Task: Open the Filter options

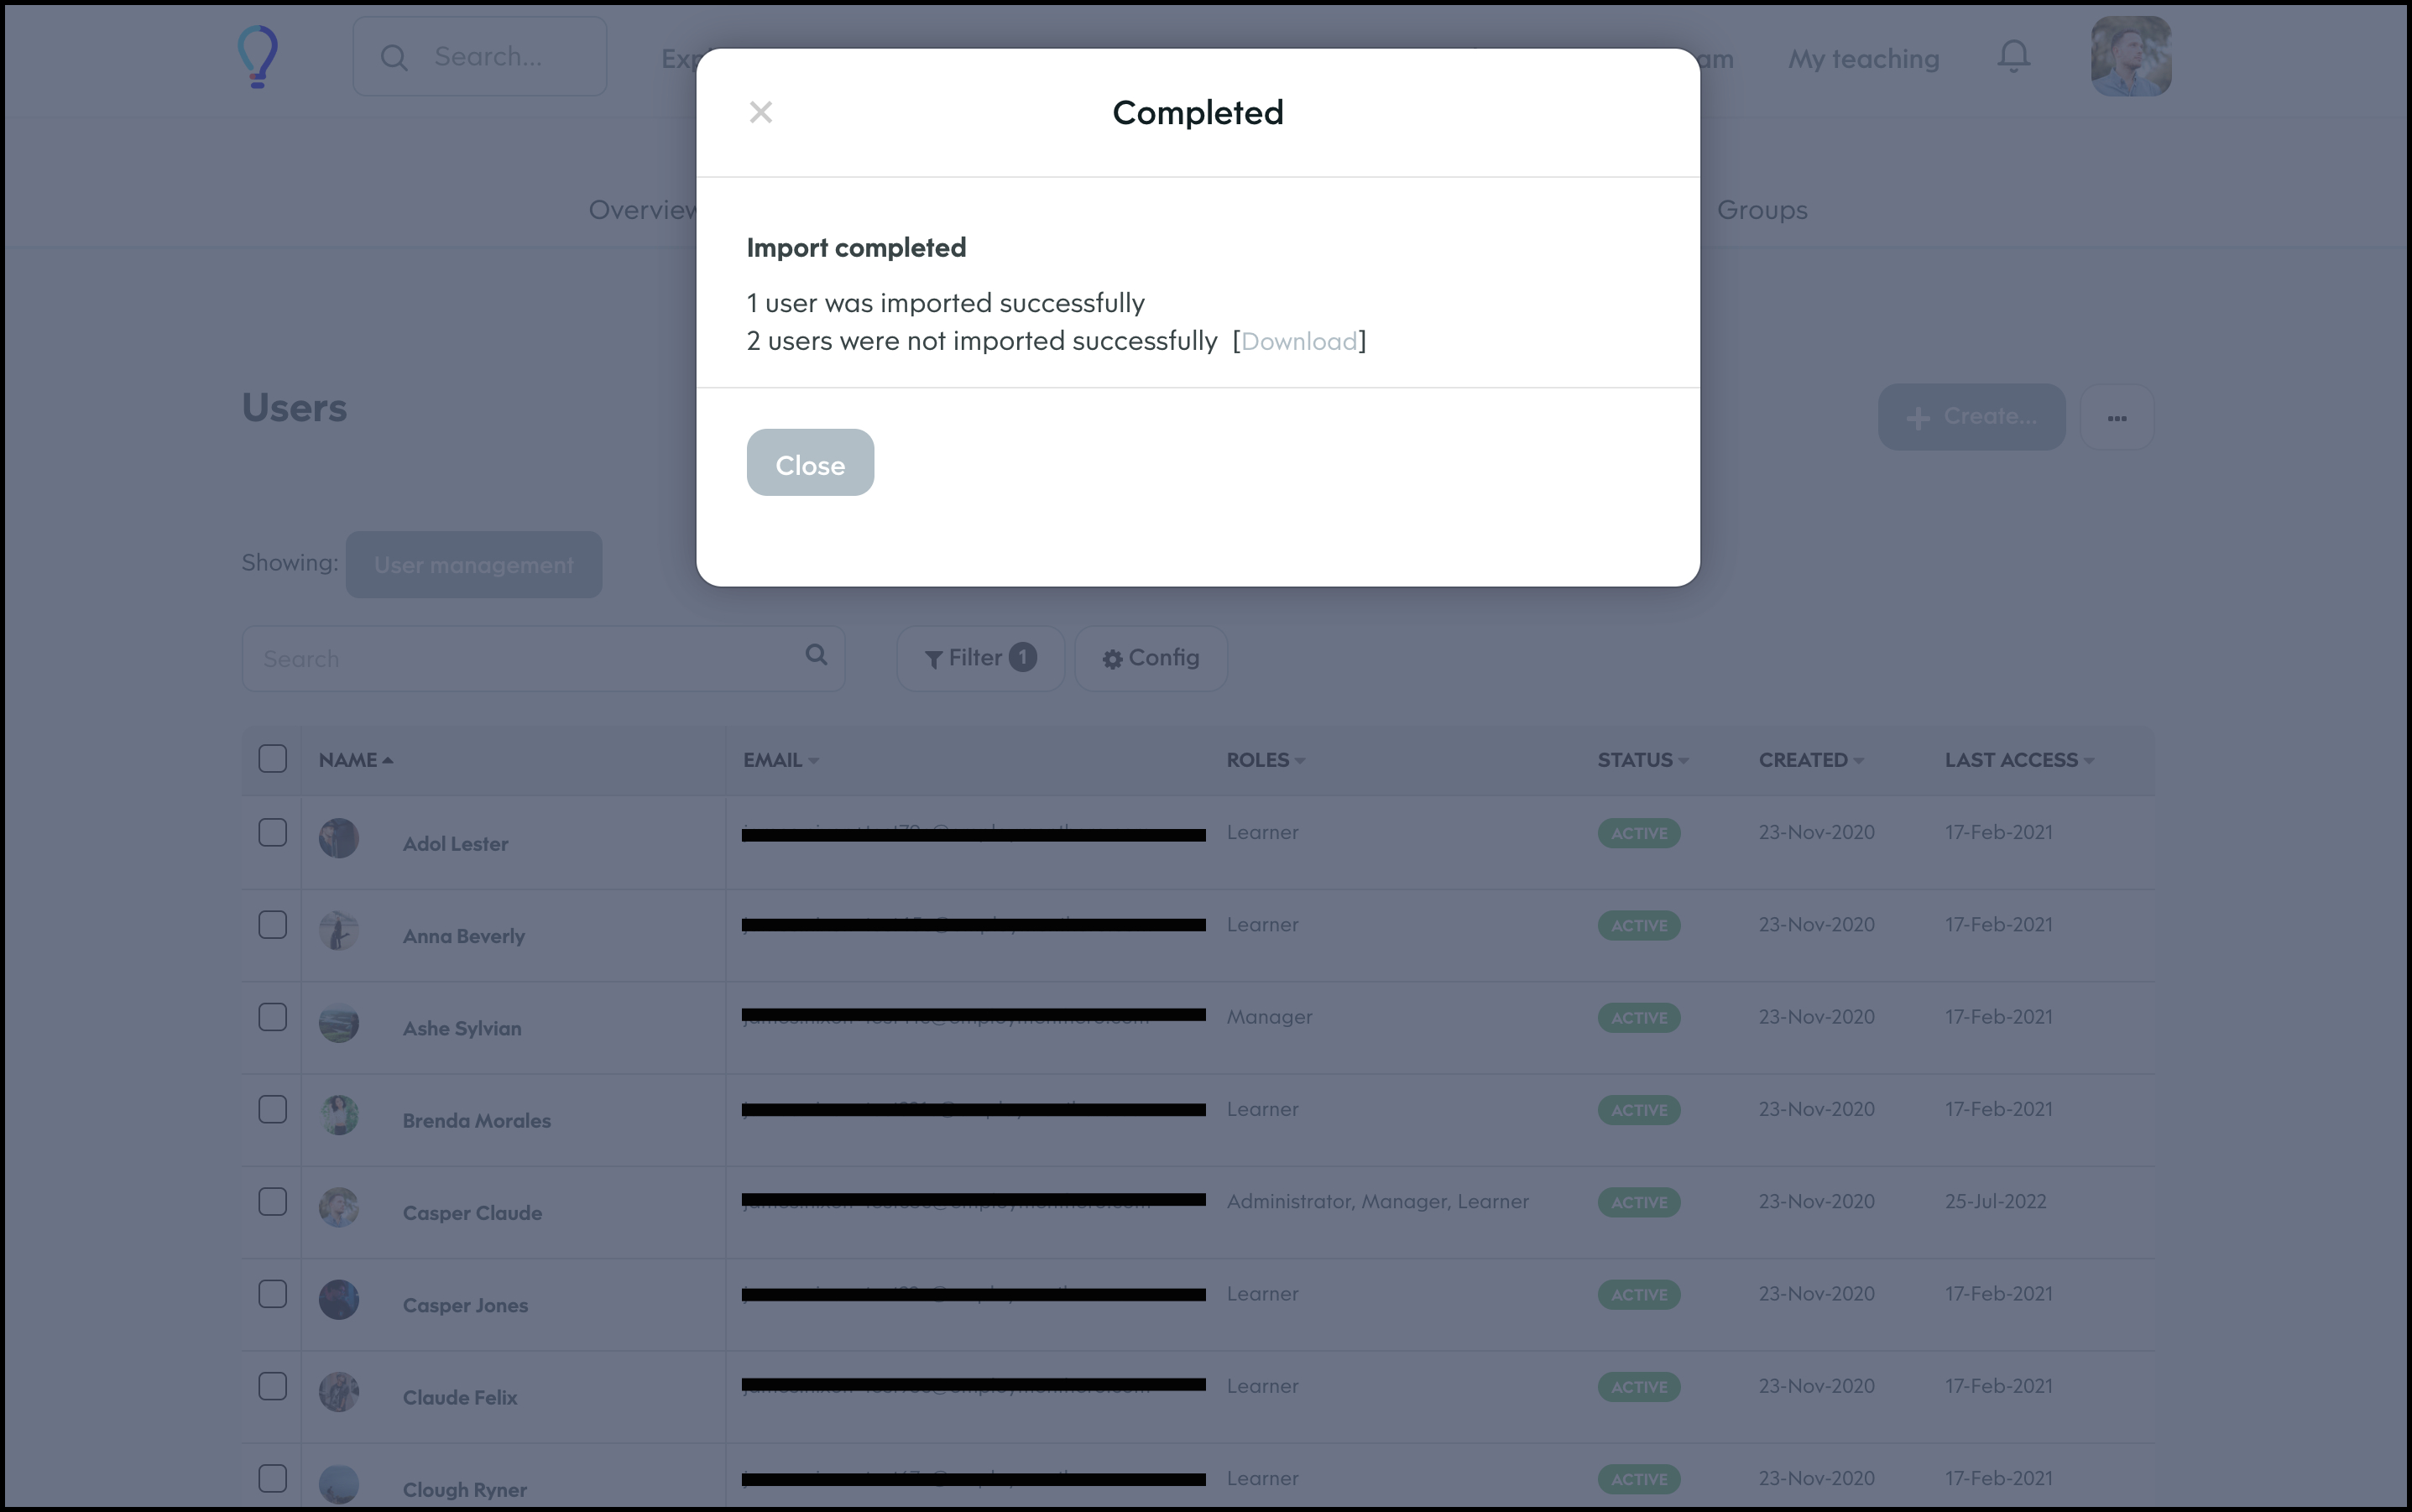Action: tap(980, 658)
